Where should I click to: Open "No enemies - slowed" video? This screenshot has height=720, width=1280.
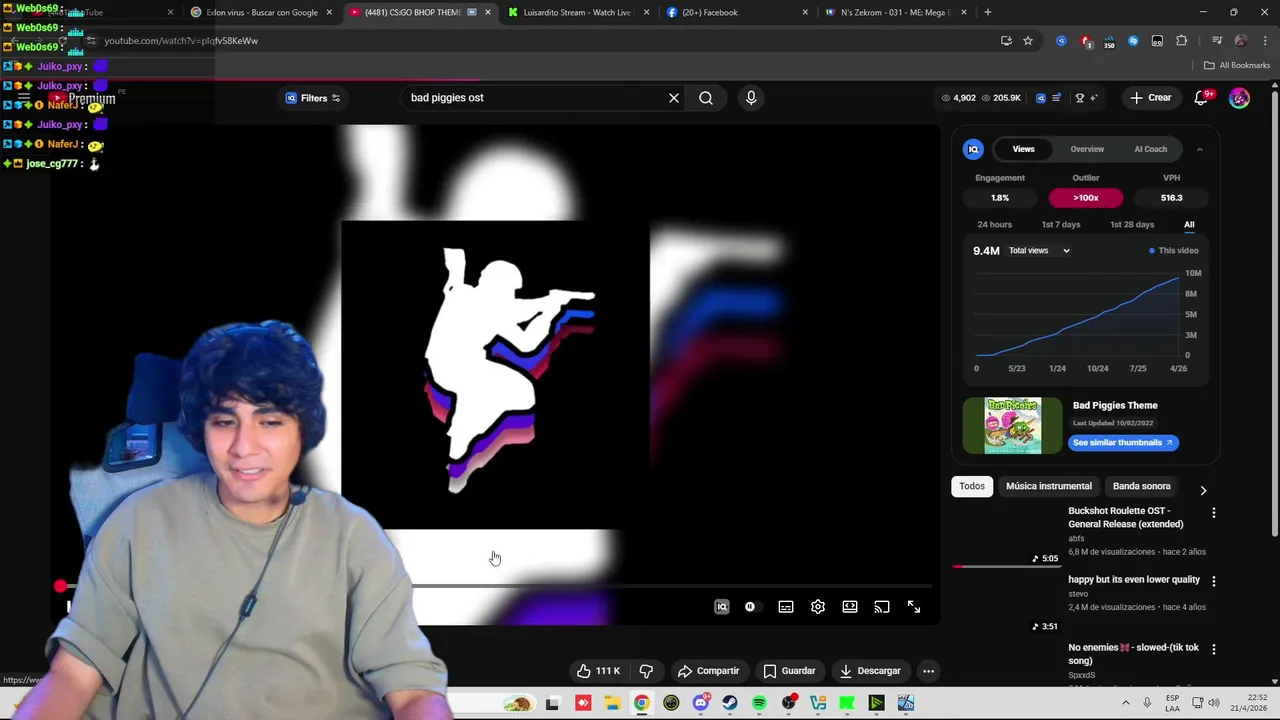(x=1133, y=654)
